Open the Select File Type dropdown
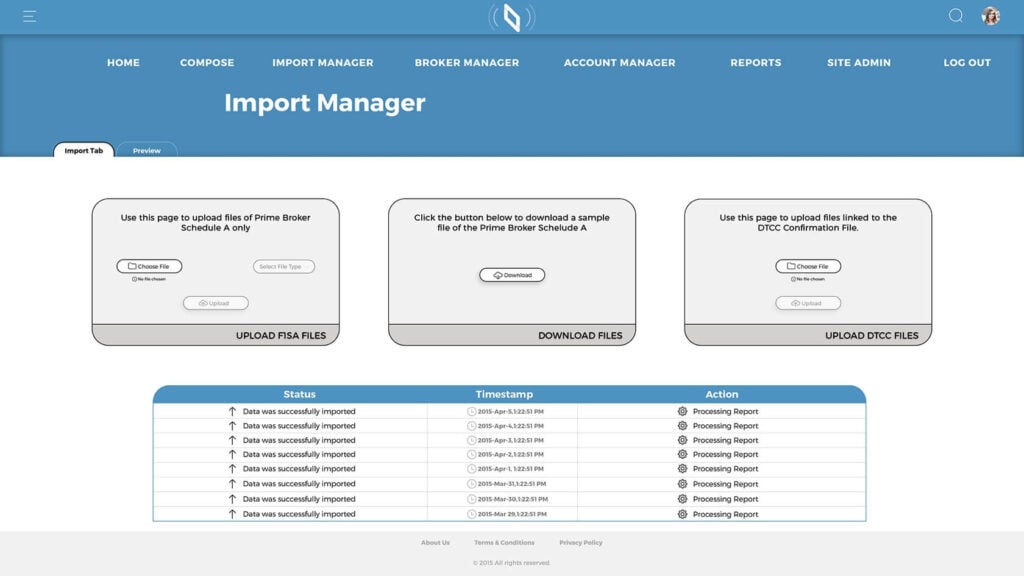Viewport: 1024px width, 576px height. coord(286,266)
